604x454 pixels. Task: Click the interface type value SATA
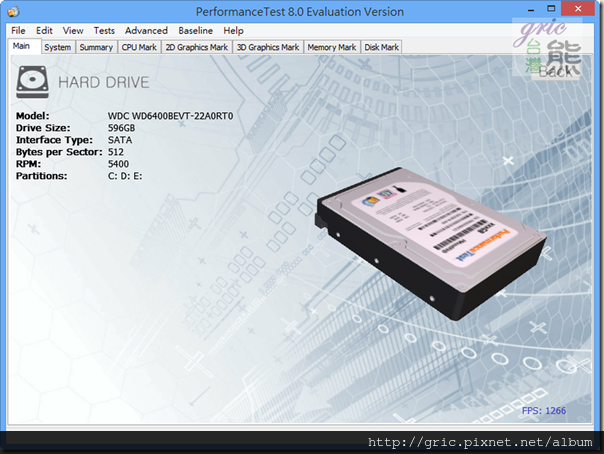tap(120, 140)
